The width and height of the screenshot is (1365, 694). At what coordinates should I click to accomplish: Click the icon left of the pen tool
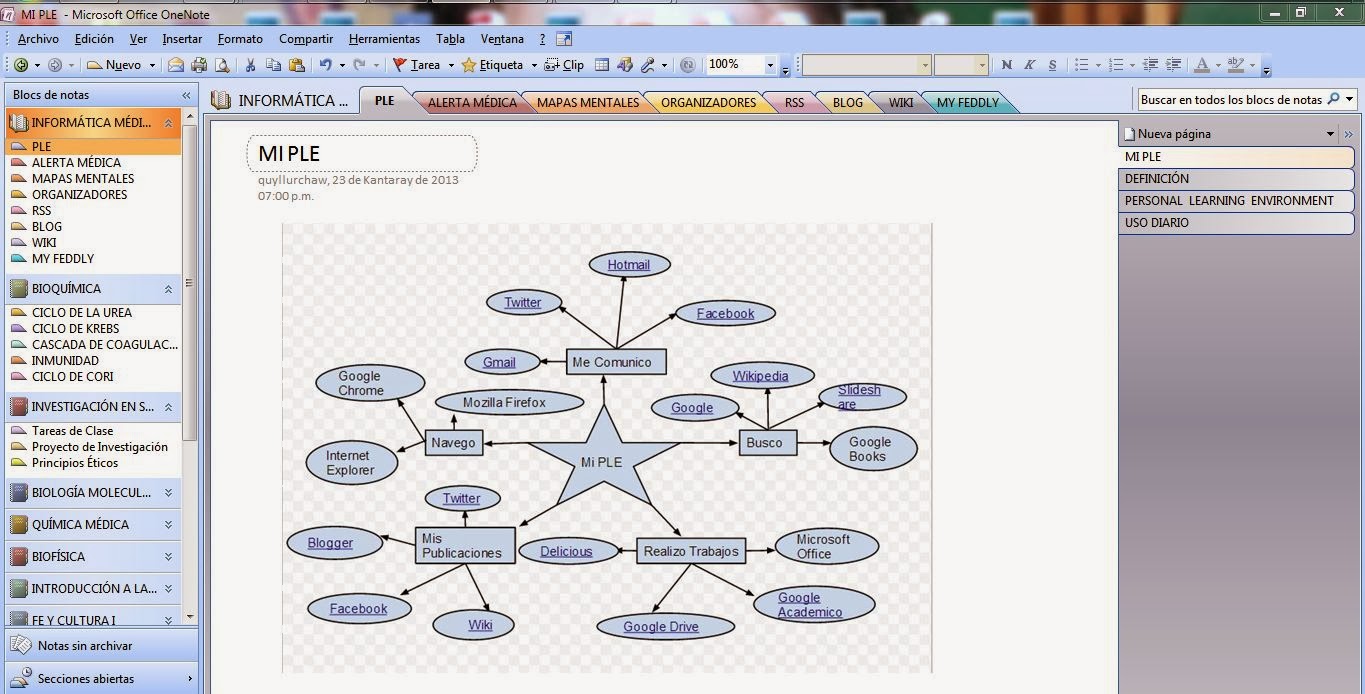click(625, 65)
